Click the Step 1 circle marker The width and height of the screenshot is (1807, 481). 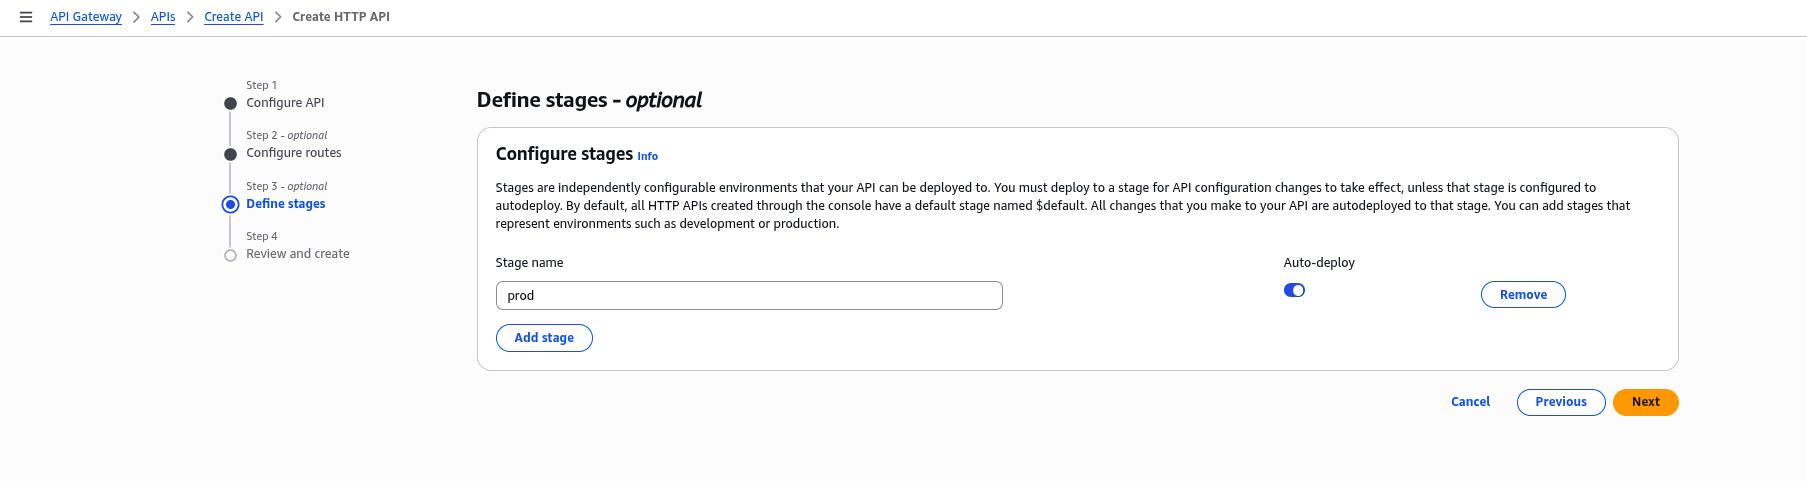(x=230, y=104)
